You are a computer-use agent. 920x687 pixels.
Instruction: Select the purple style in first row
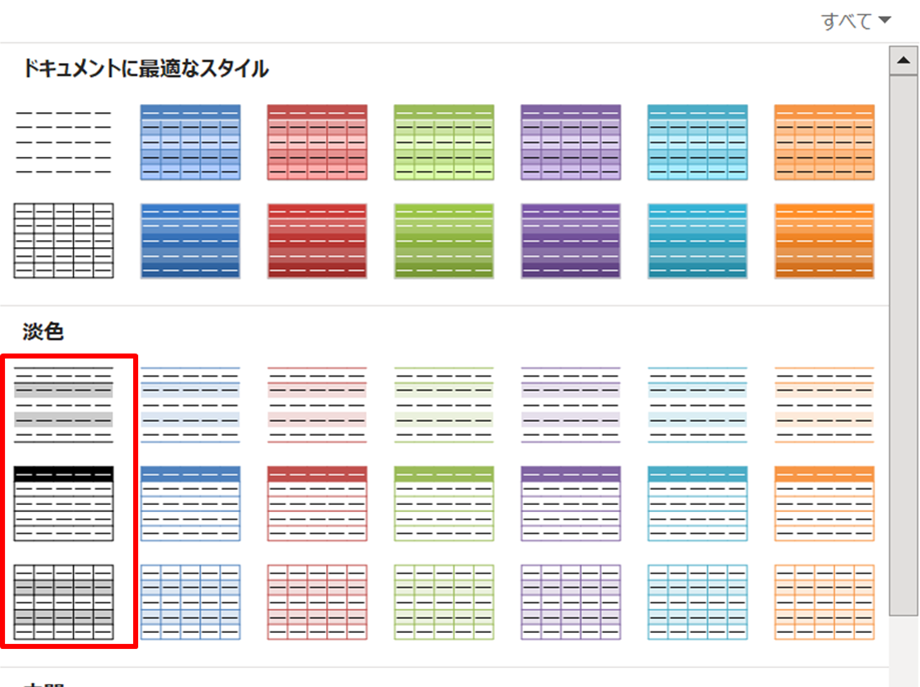click(x=570, y=140)
